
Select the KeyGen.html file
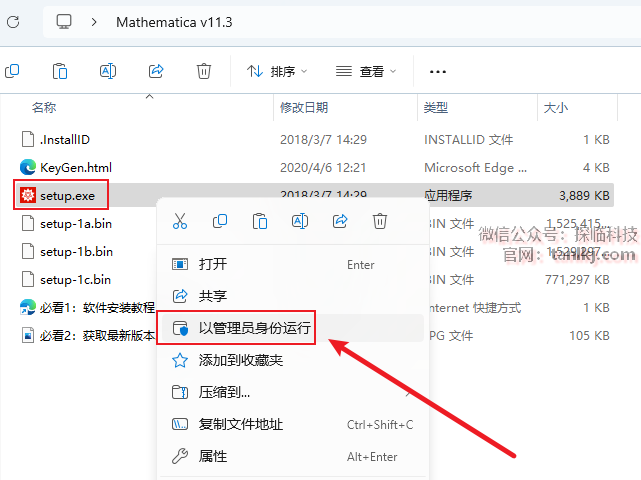pyautogui.click(x=76, y=168)
